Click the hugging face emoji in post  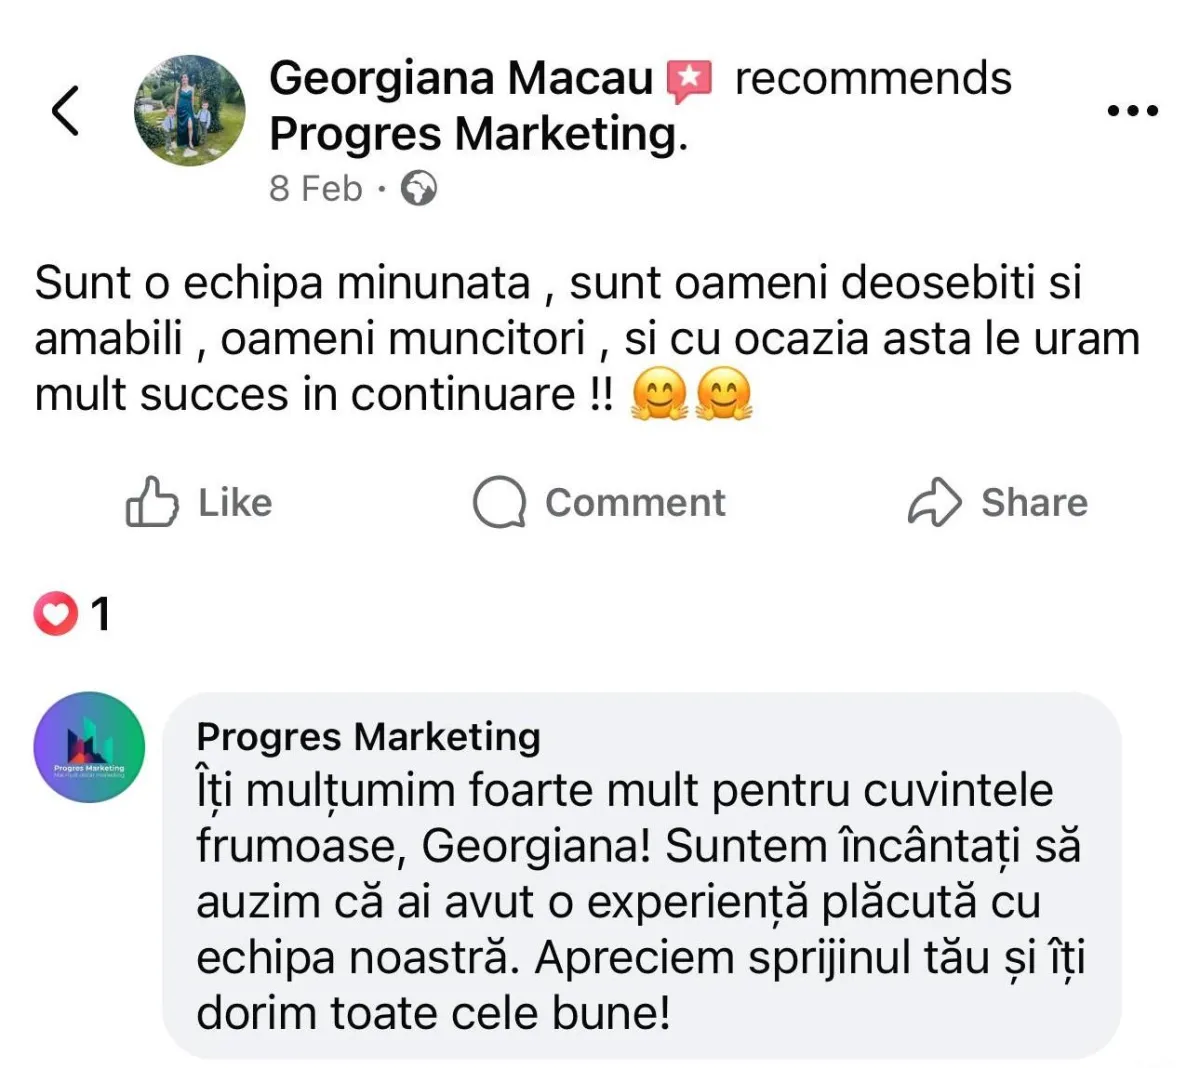[661, 394]
